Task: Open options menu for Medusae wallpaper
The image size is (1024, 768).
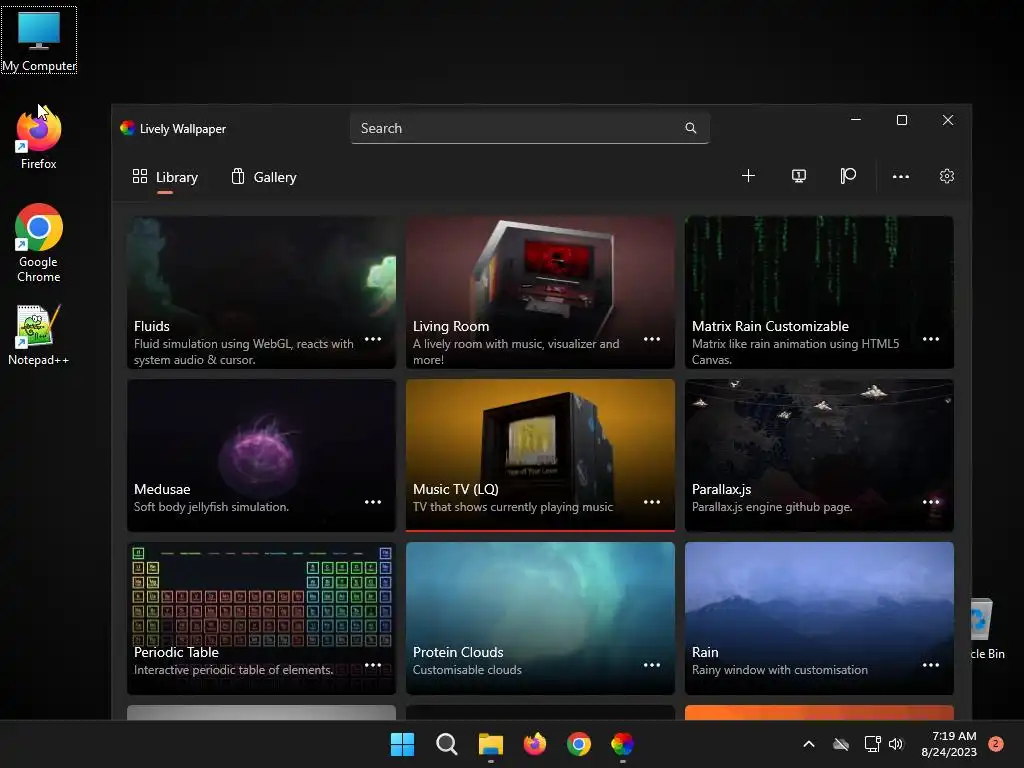Action: pyautogui.click(x=373, y=502)
